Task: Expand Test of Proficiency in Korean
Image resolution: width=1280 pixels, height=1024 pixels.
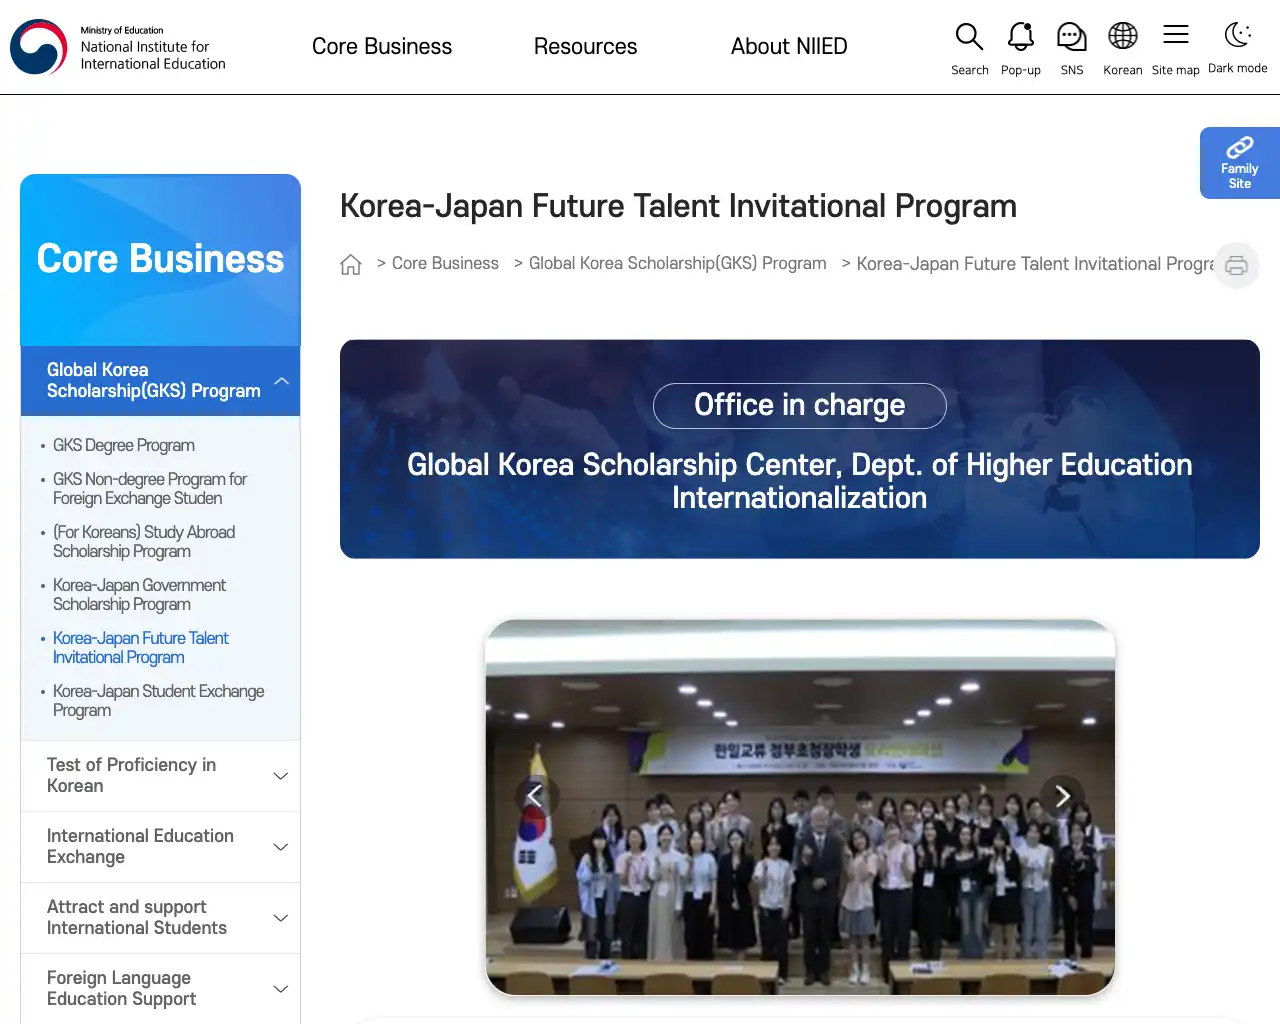Action: 160,776
